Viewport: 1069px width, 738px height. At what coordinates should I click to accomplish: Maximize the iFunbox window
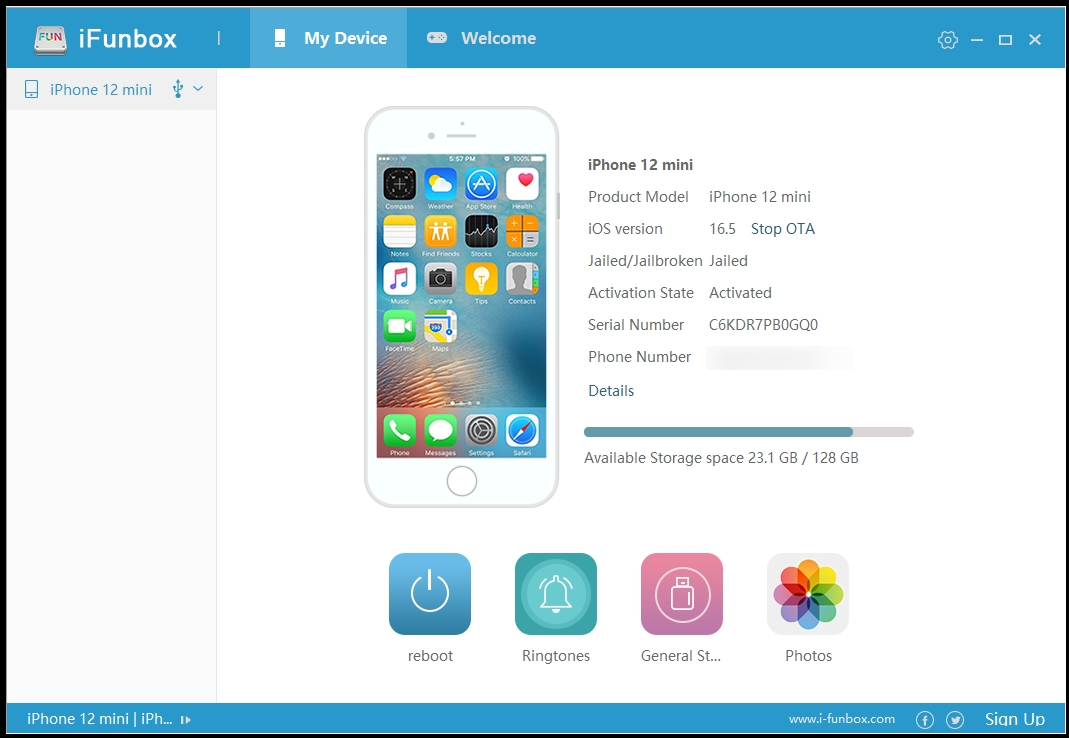(x=1006, y=40)
